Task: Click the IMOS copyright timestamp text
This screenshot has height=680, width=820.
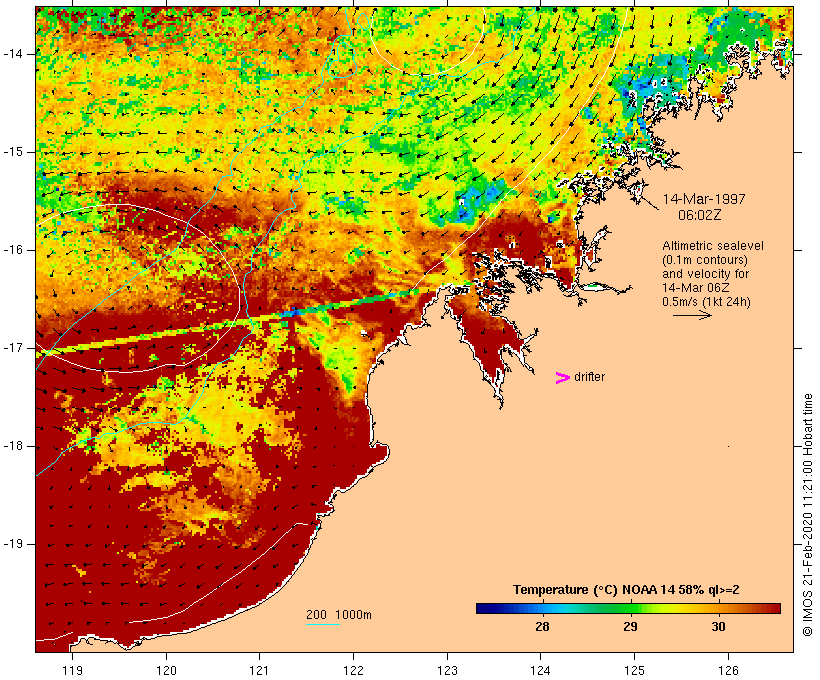Action: 807,515
